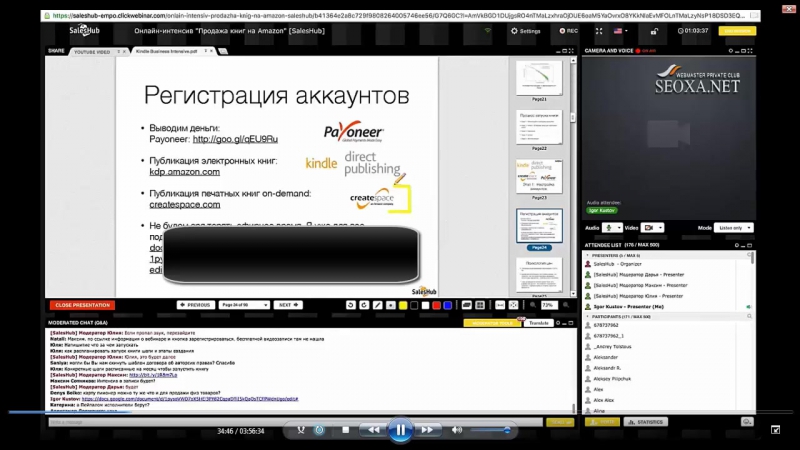Viewport: 800px width, 450px height.
Task: Open the Statistics button below attendees
Action: pyautogui.click(x=646, y=422)
